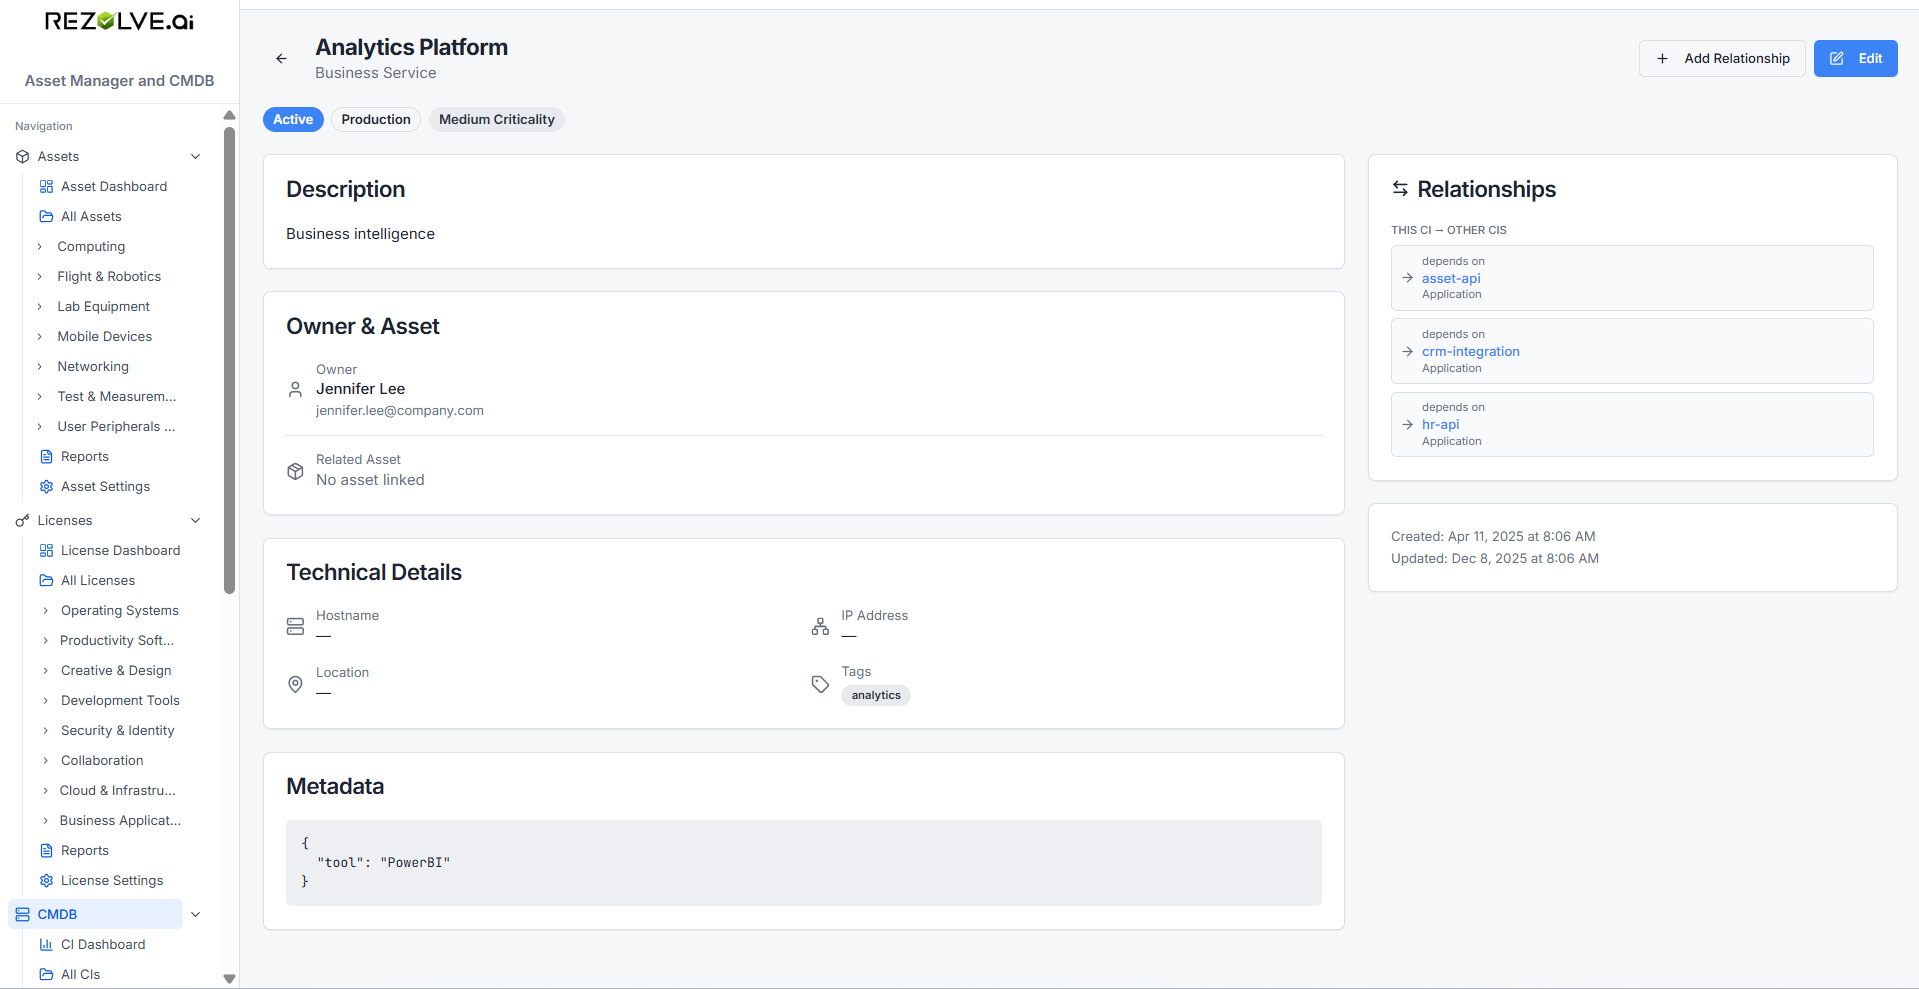1919x989 pixels.
Task: Expand the Lab Equipment category
Action: (x=40, y=307)
